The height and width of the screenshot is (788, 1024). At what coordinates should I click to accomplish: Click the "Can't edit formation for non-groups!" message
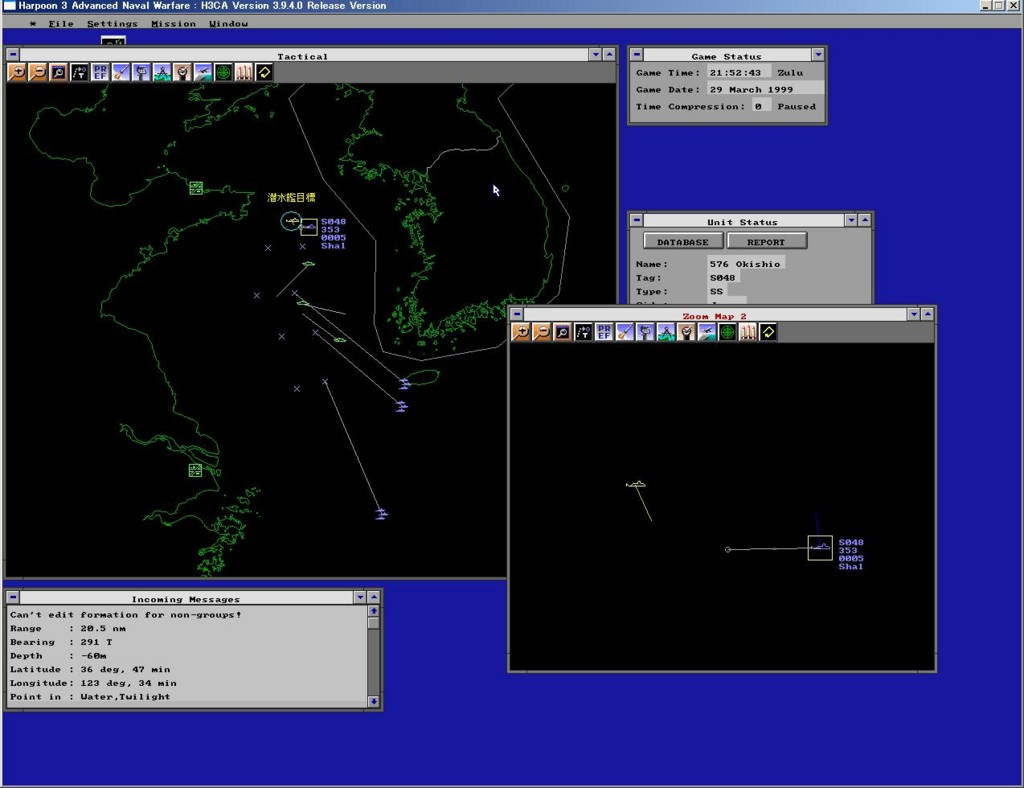pos(125,614)
